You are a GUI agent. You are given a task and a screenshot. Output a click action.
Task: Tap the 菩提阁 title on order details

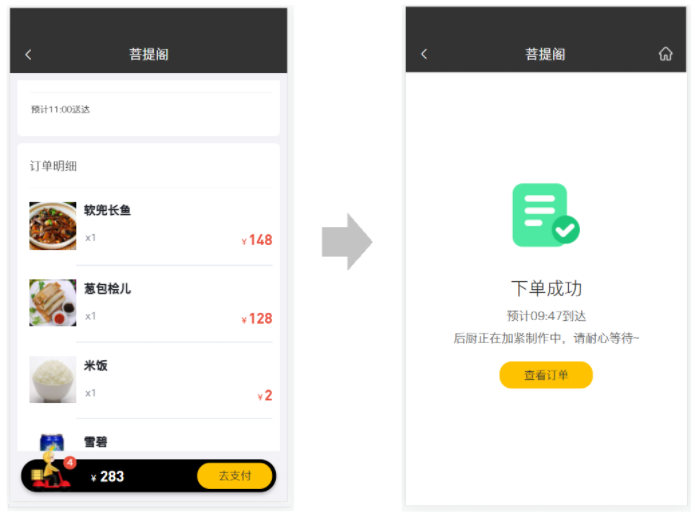[148, 54]
